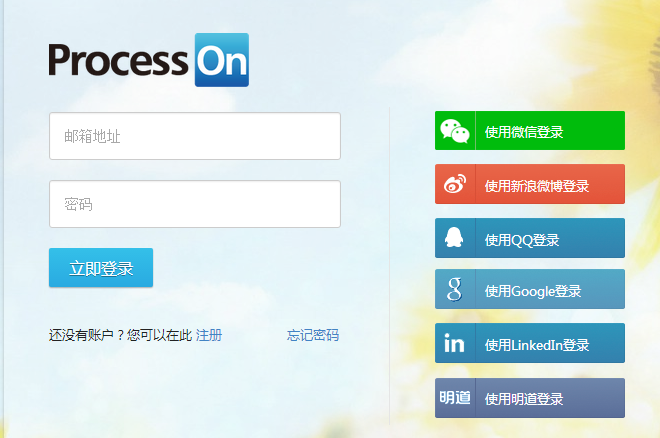Focus the 密码 password input field
The width and height of the screenshot is (660, 438).
(x=195, y=204)
